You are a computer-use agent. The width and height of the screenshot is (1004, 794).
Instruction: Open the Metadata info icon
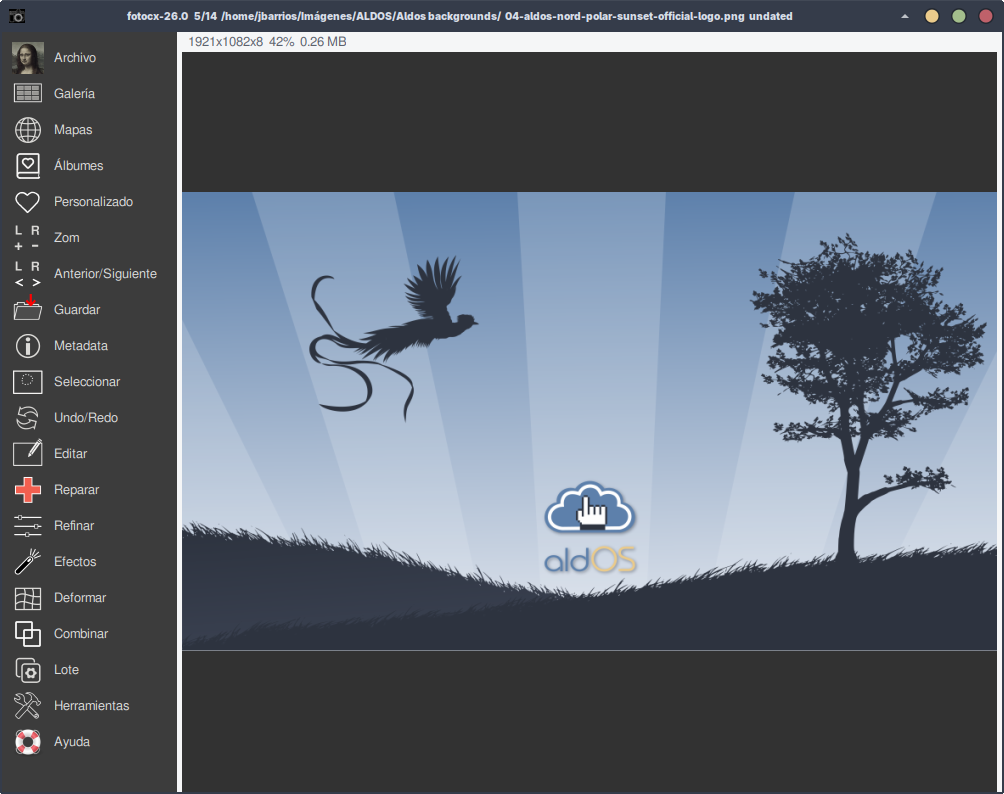tap(28, 346)
